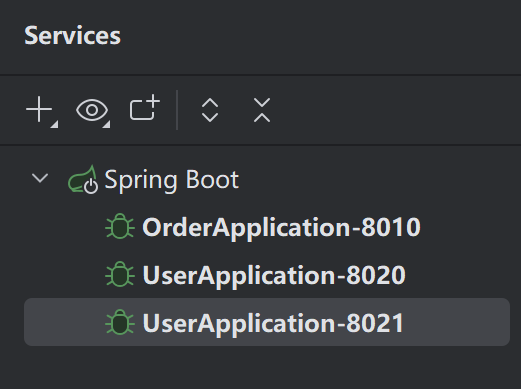Click the Expand All arrows icon
Screen dimensions: 521x389
pyautogui.click(x=210, y=110)
